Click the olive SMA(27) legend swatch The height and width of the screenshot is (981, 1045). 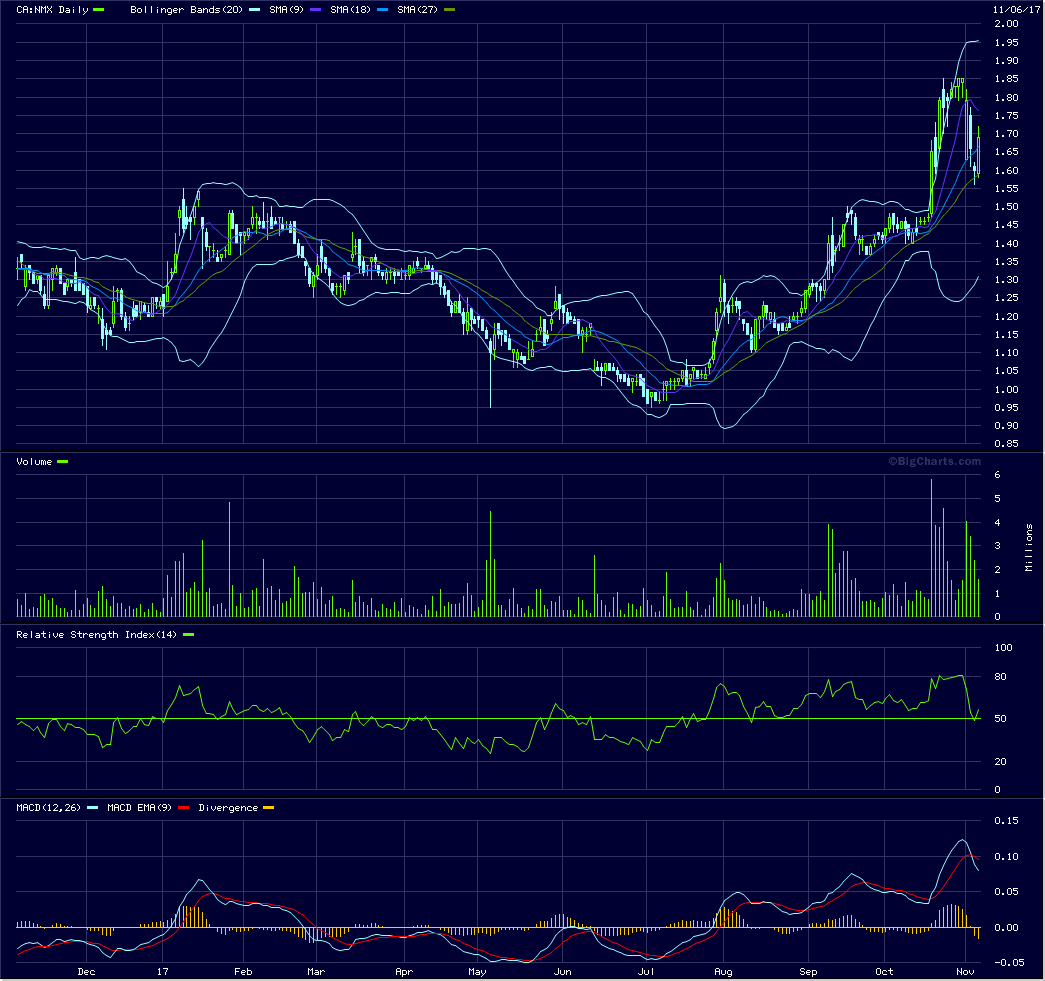(449, 9)
